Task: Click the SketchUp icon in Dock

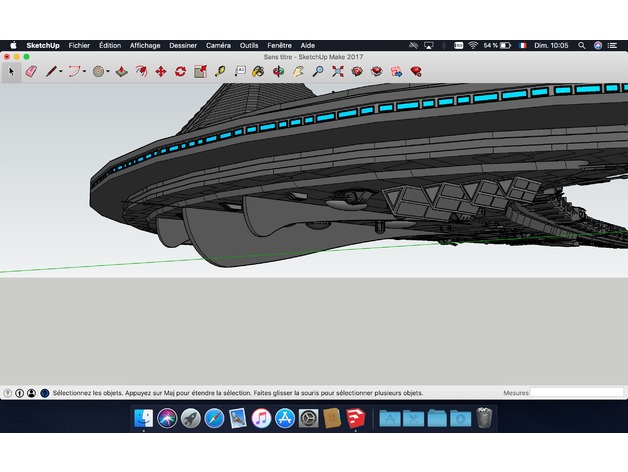Action: (x=356, y=418)
